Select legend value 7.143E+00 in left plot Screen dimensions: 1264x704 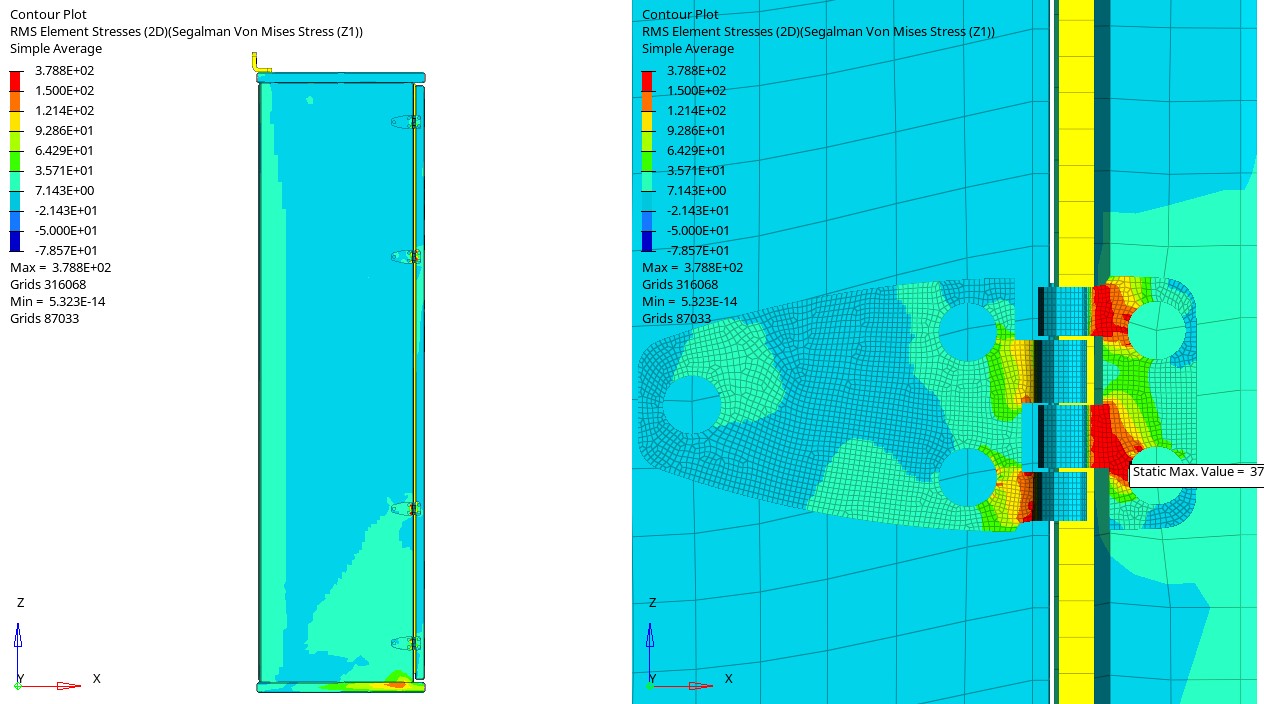tap(64, 191)
